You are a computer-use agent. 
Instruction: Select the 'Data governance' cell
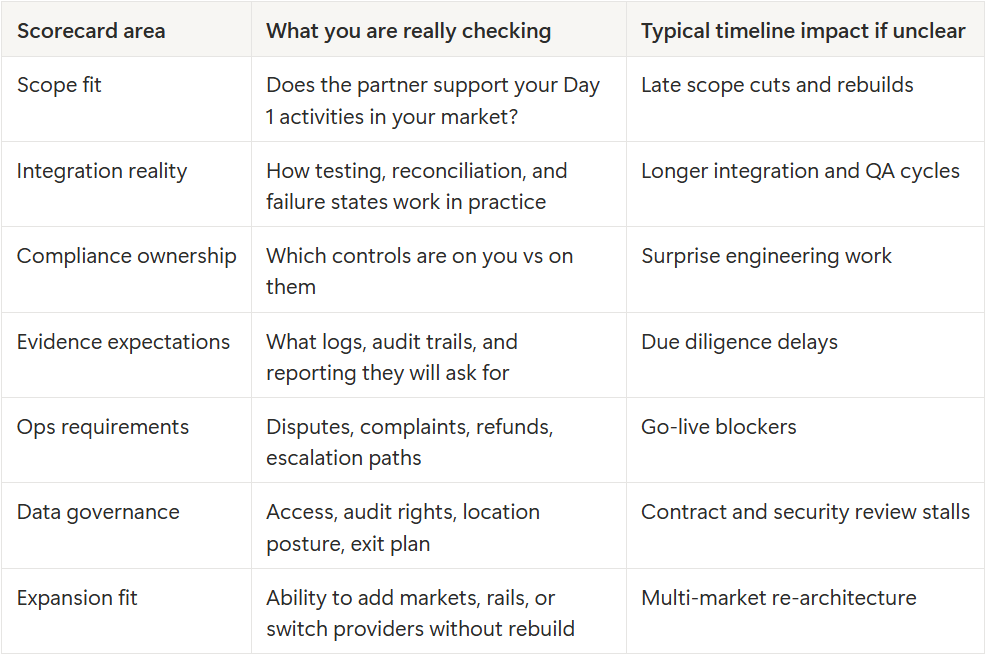tap(98, 512)
